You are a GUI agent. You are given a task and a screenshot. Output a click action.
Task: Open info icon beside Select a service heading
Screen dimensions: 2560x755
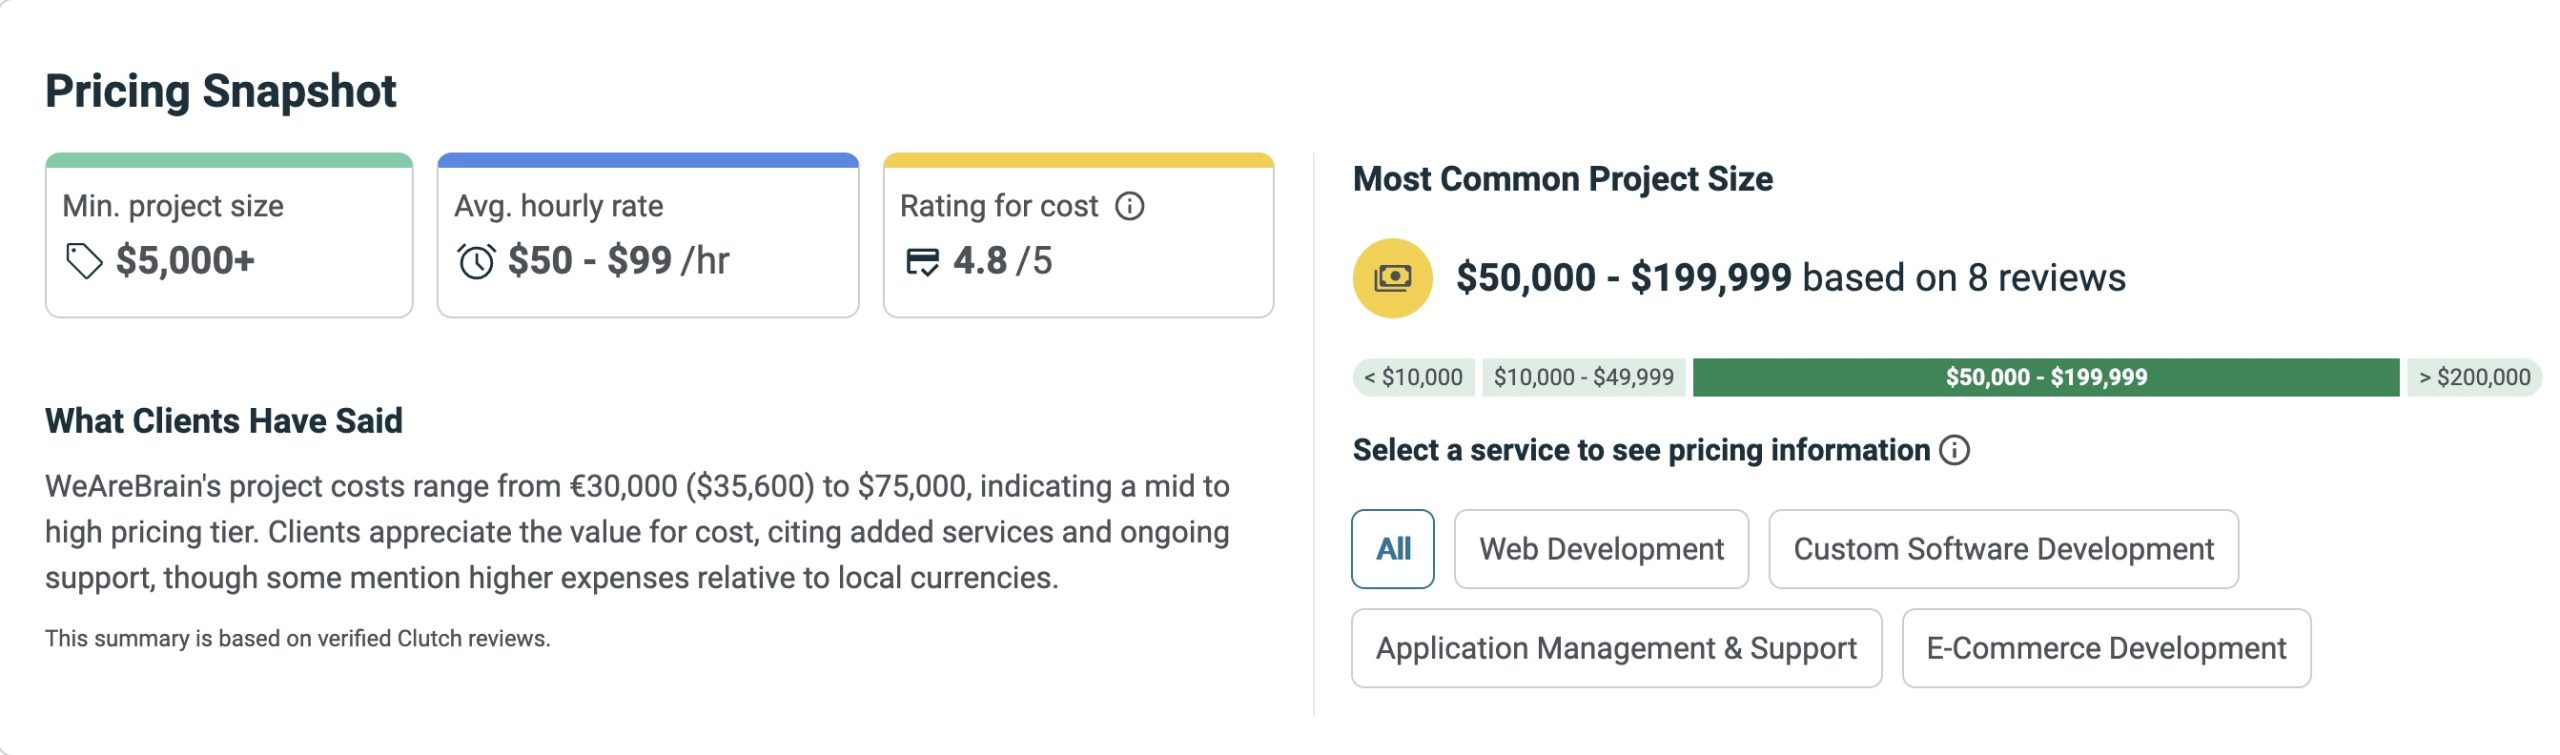(1954, 450)
